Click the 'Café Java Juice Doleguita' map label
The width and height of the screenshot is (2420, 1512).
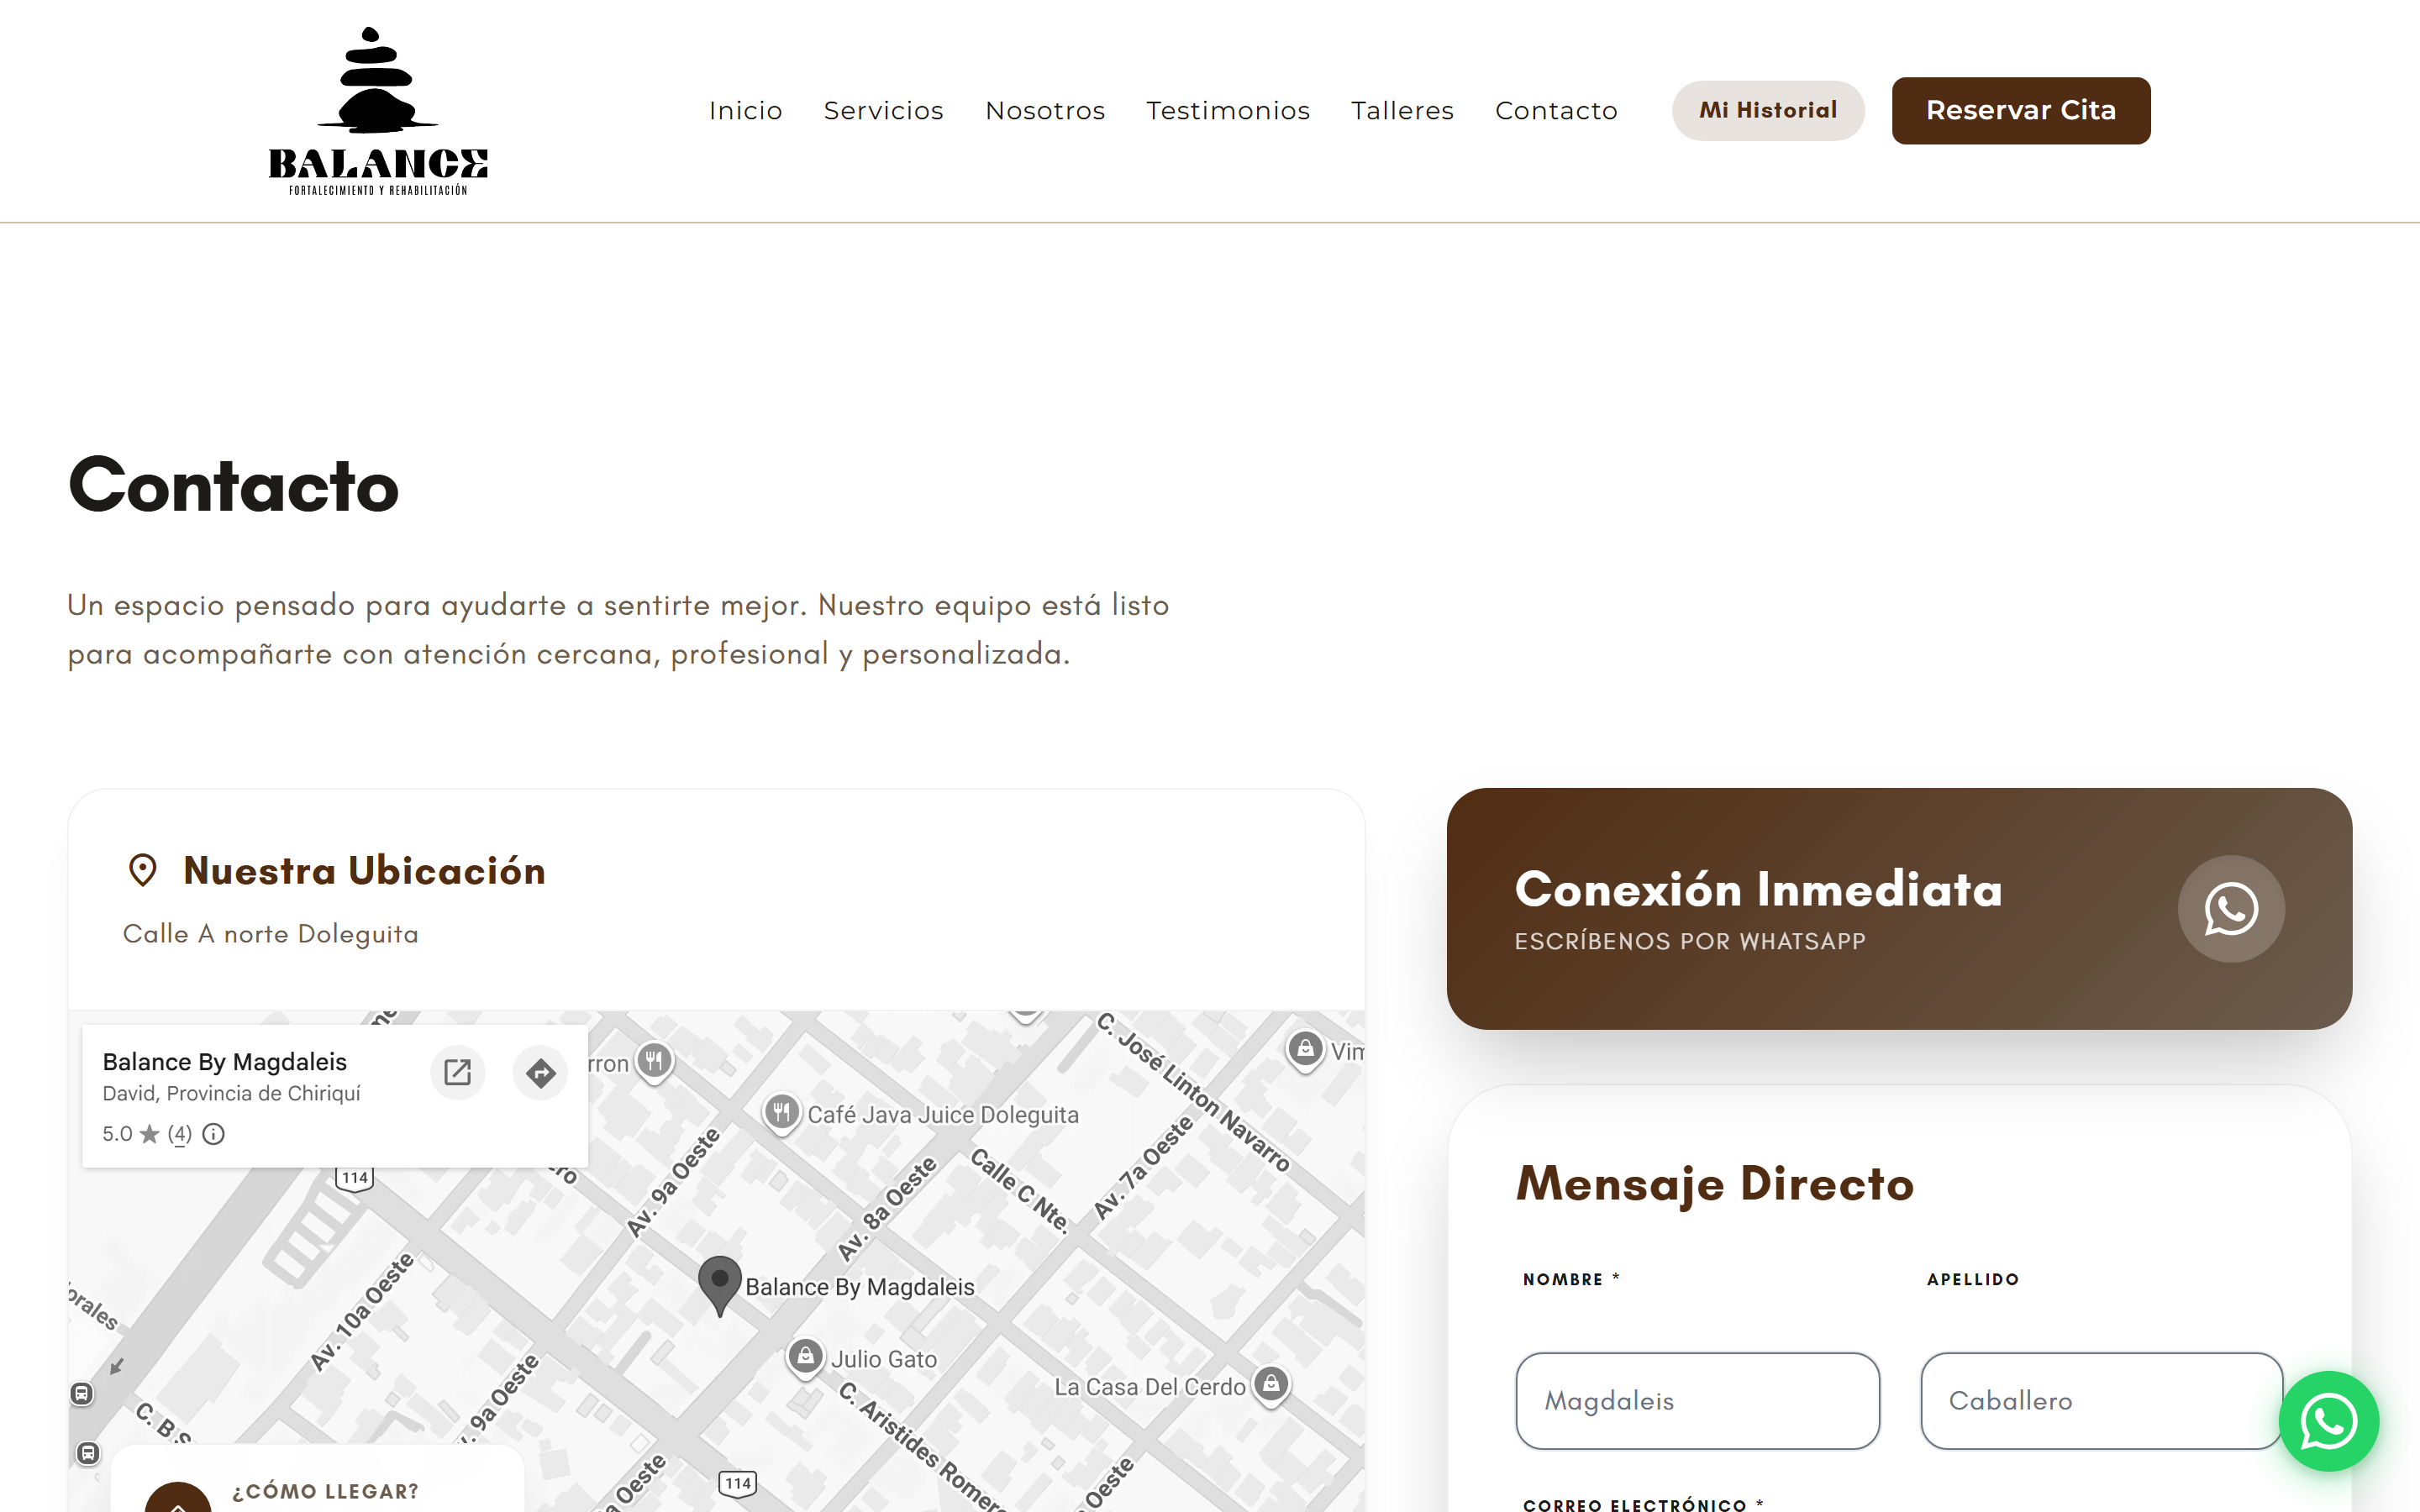943,1114
